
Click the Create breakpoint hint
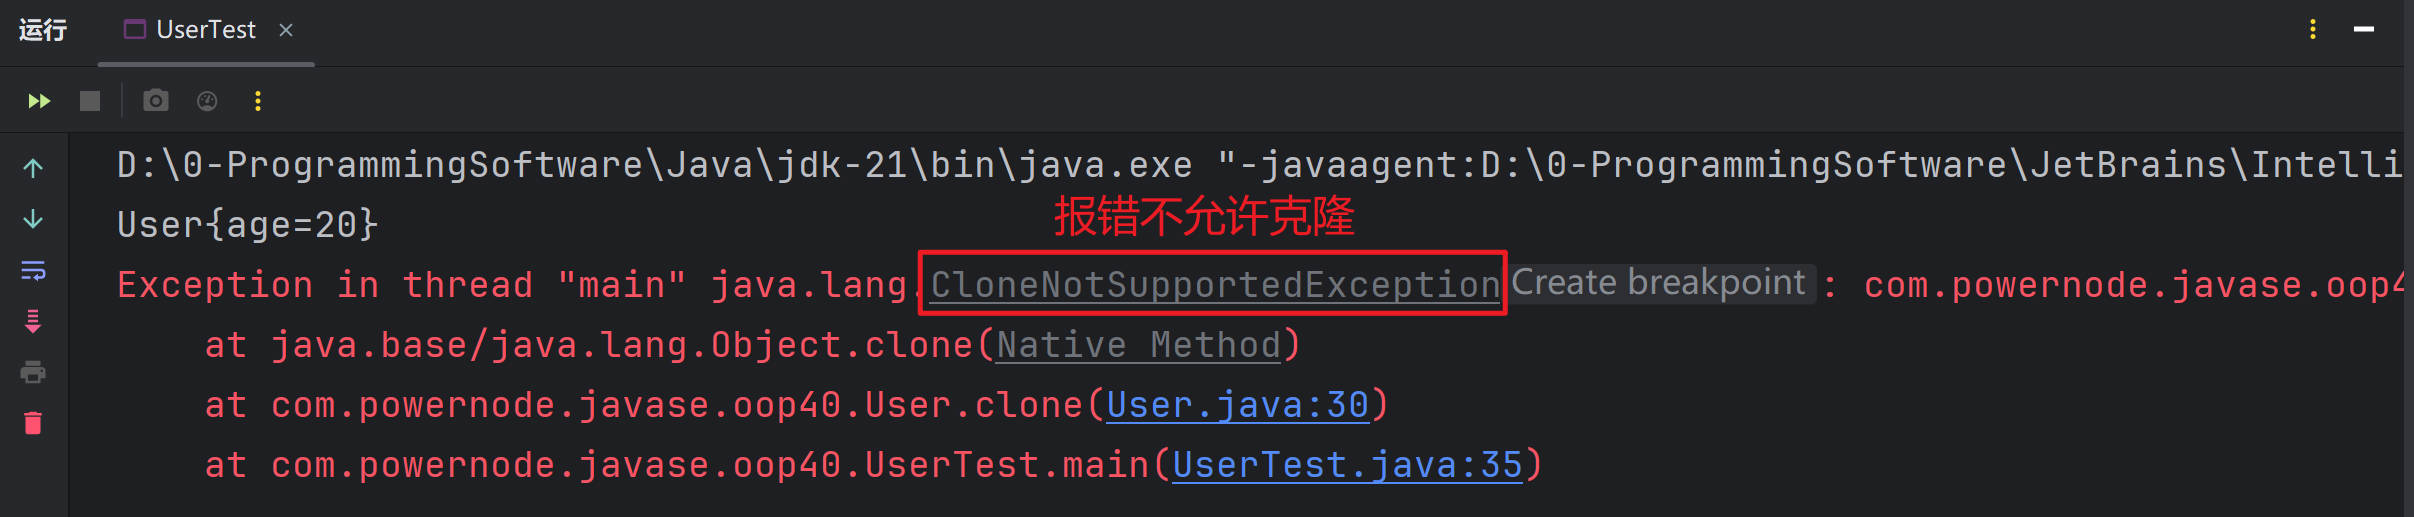pyautogui.click(x=1658, y=283)
